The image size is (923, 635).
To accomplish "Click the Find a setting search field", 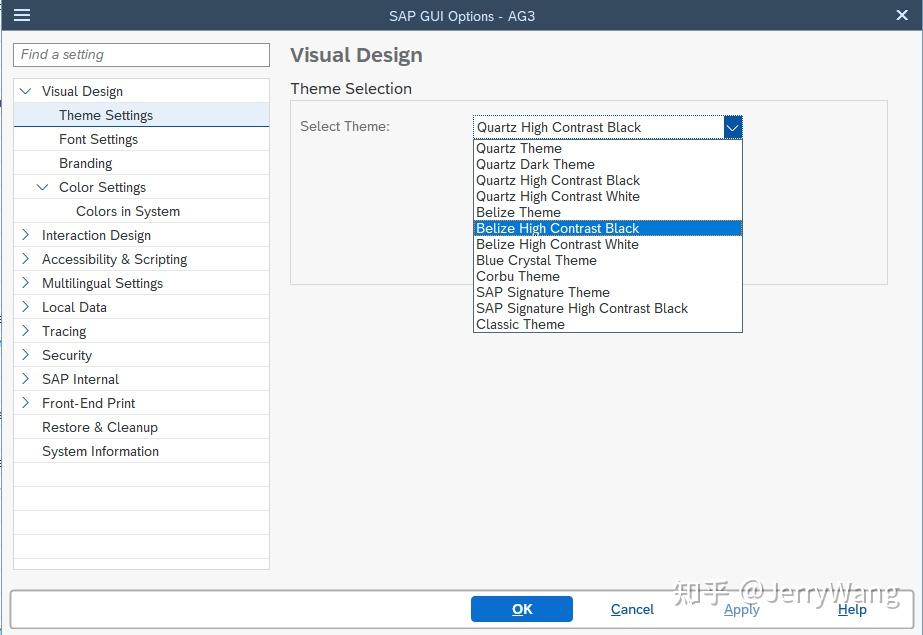I will pos(141,55).
